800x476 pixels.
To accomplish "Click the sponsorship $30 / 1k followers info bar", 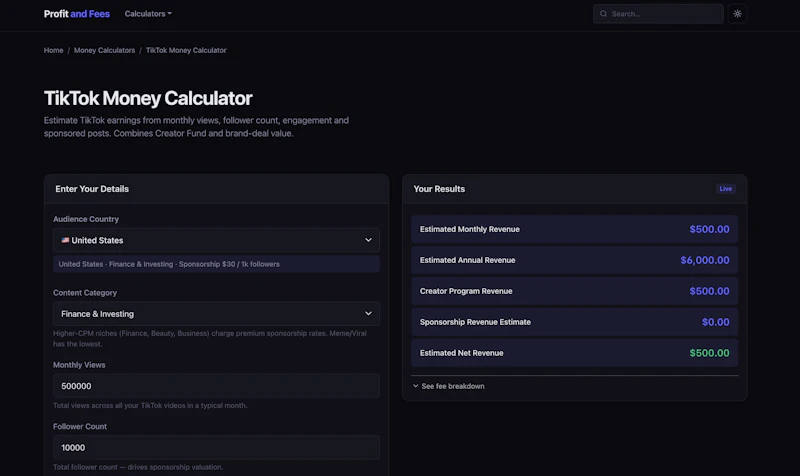I will (216, 264).
